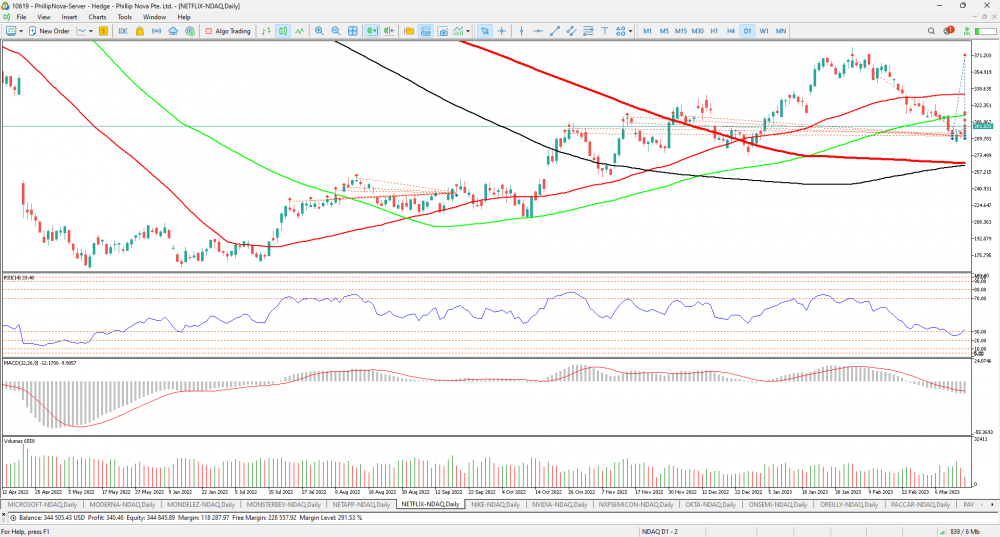Click the New Order button
Screen dimensions: 1000x537
pyautogui.click(x=48, y=31)
